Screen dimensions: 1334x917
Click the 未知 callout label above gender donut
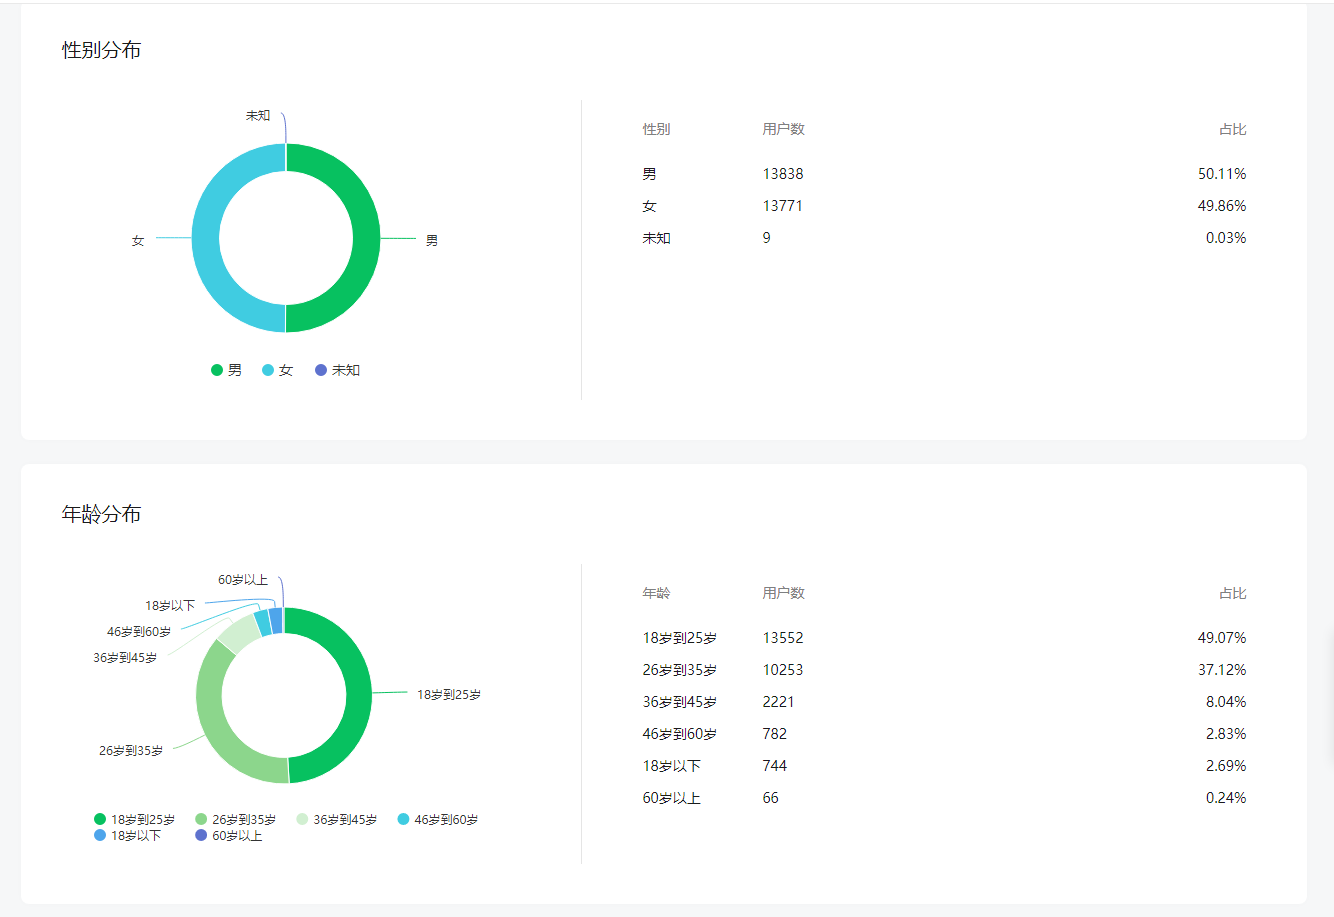[258, 116]
